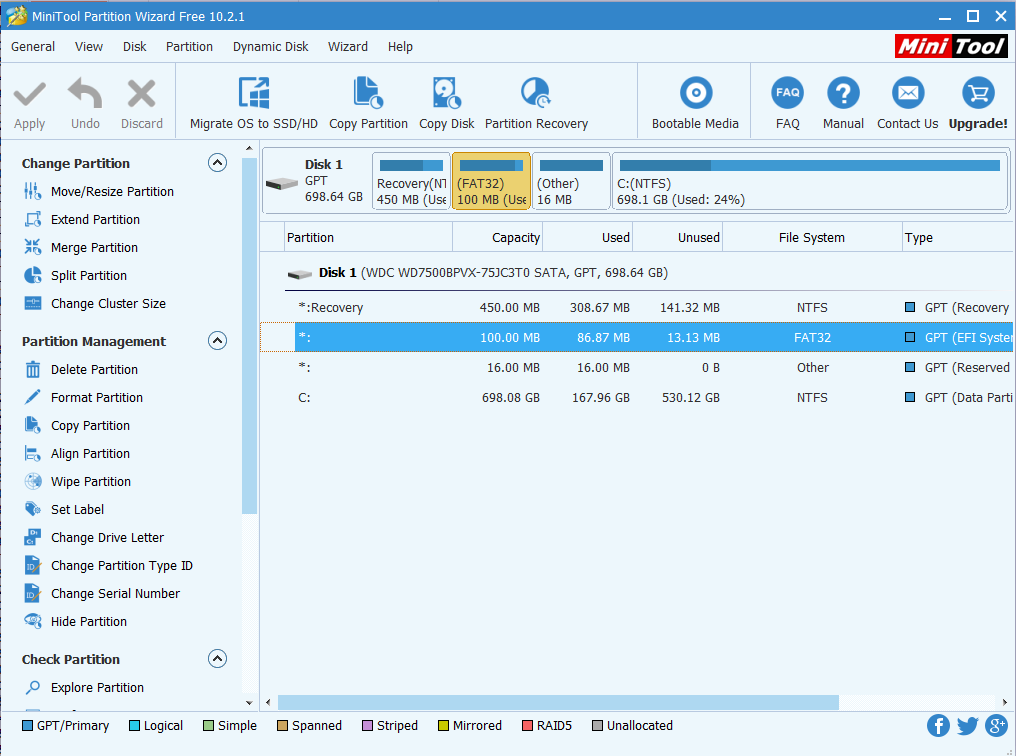Click the Contact Us envelope icon

coord(907,93)
